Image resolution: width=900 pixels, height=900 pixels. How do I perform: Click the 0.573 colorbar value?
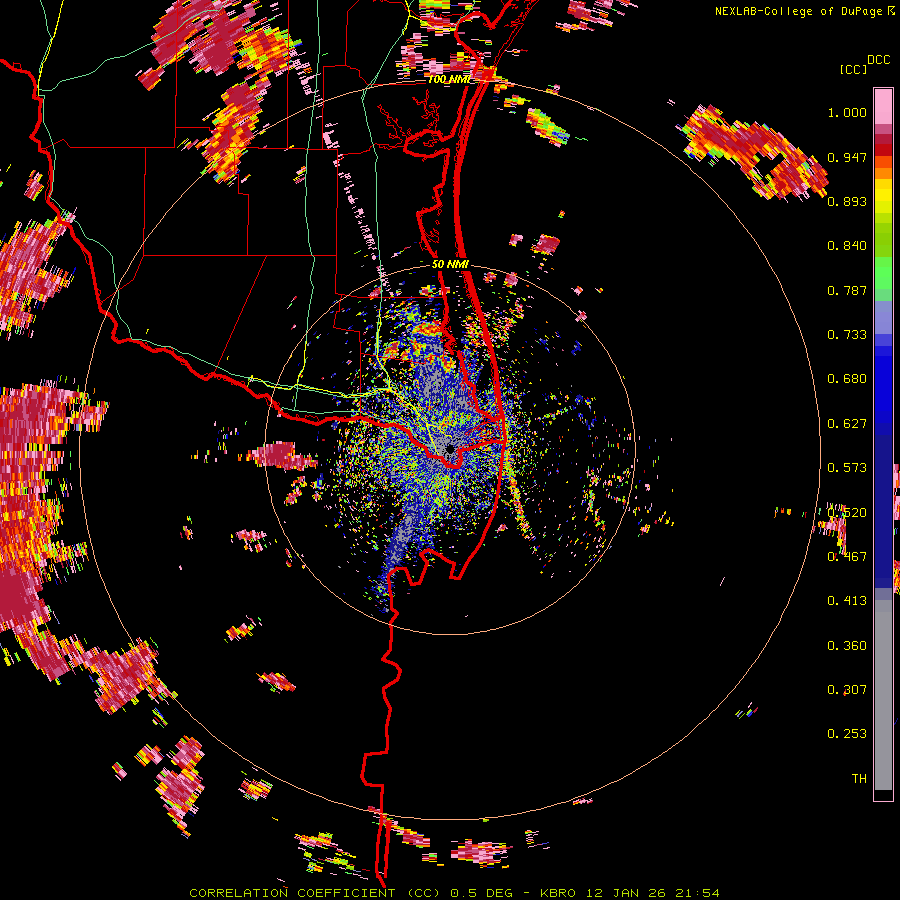click(847, 468)
